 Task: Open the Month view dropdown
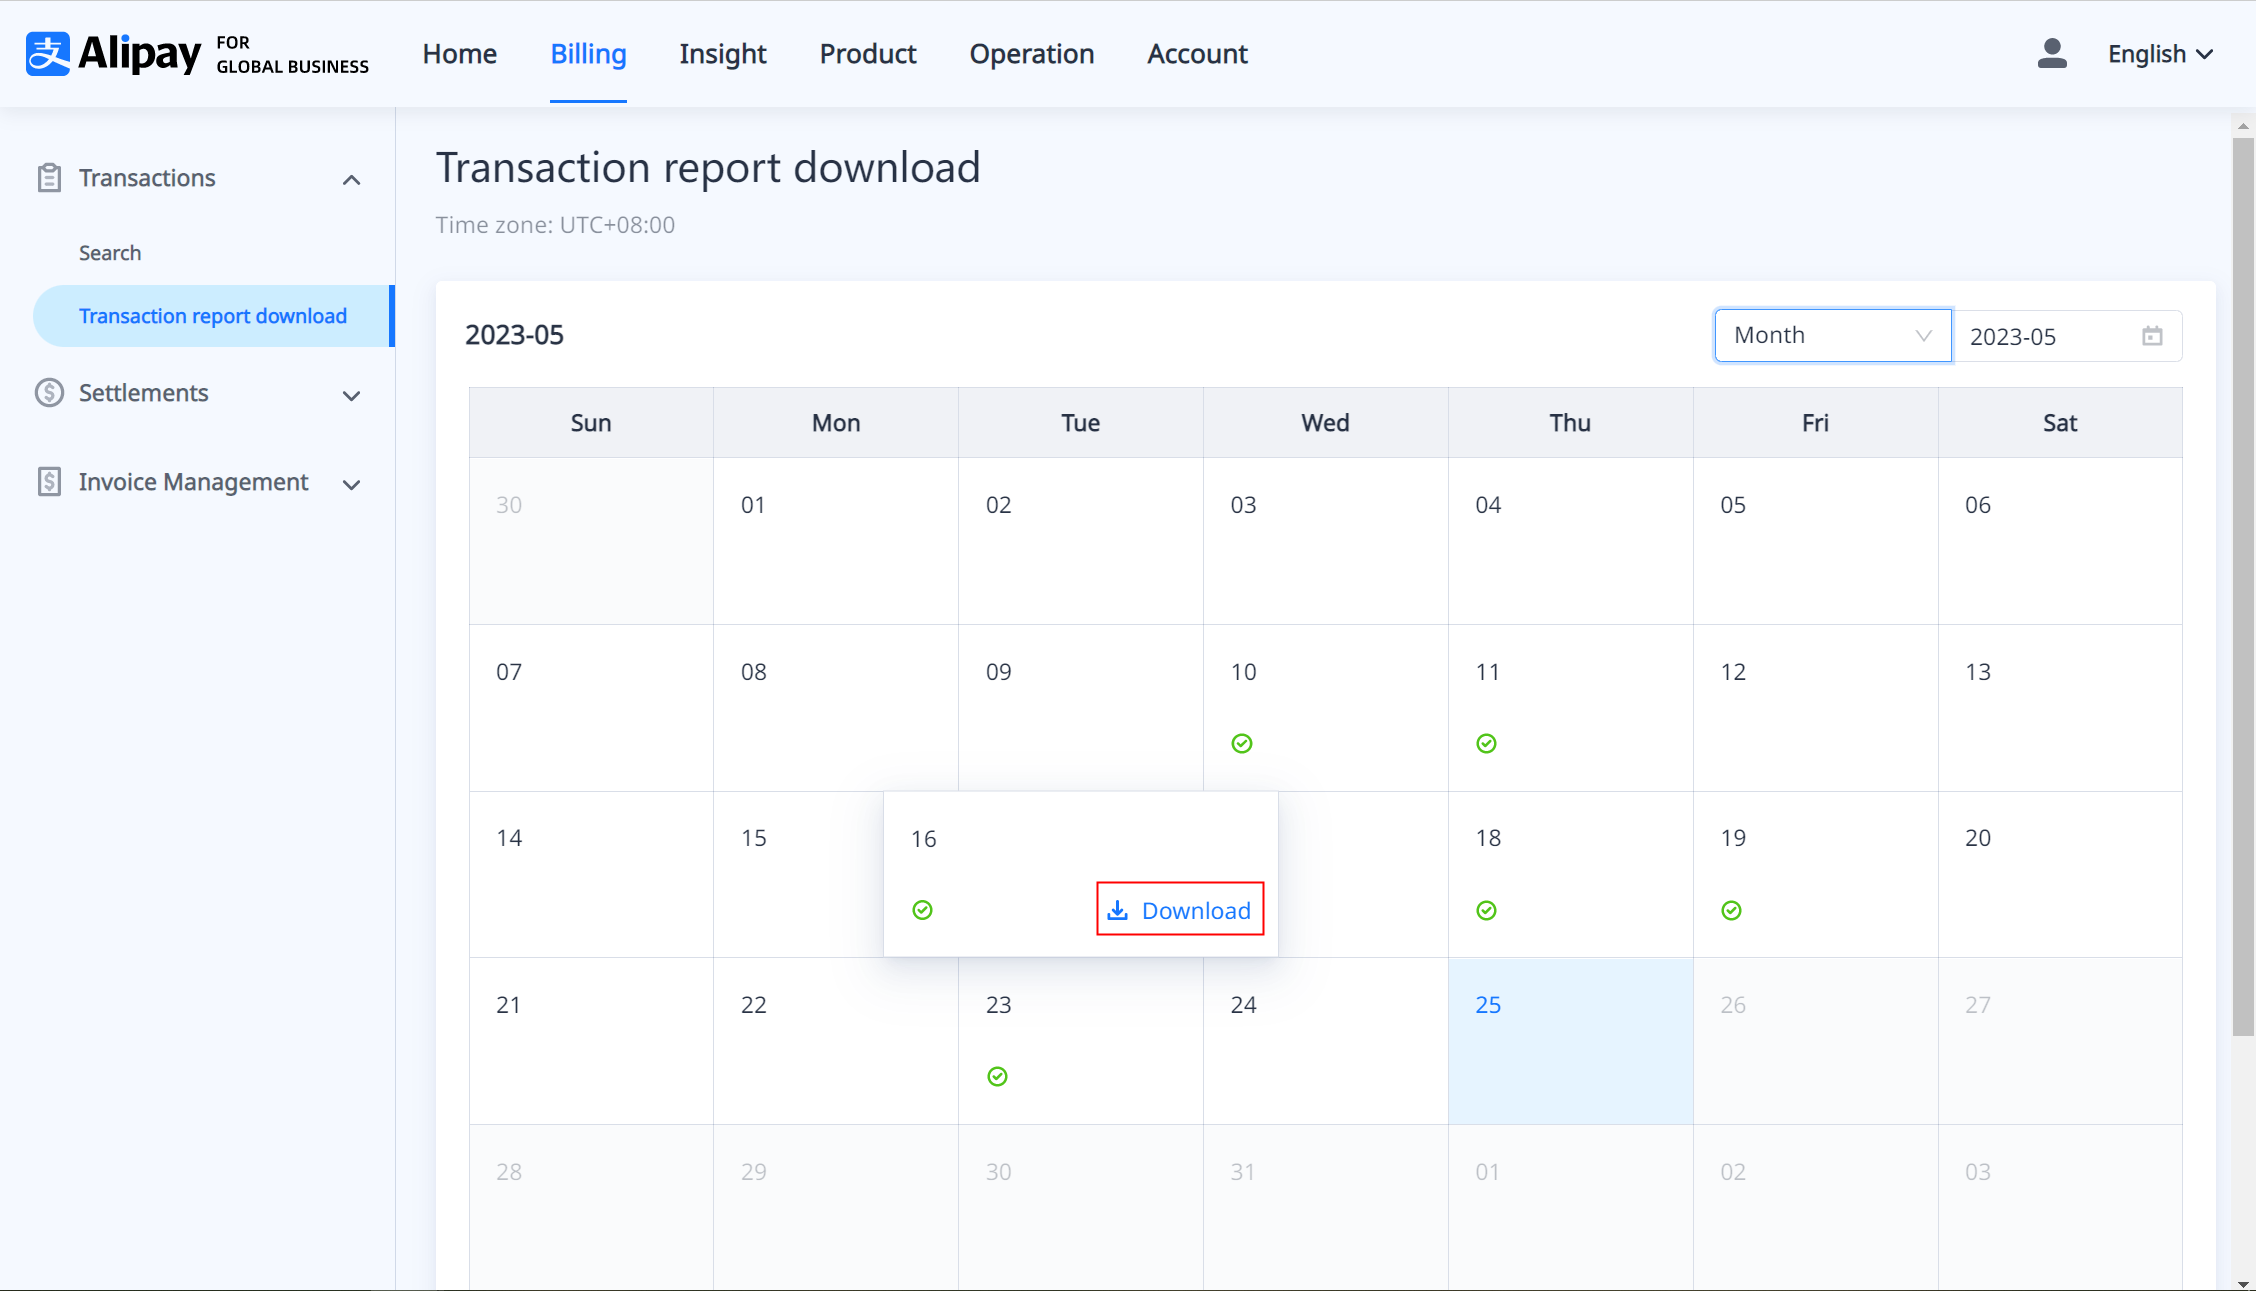tap(1832, 336)
